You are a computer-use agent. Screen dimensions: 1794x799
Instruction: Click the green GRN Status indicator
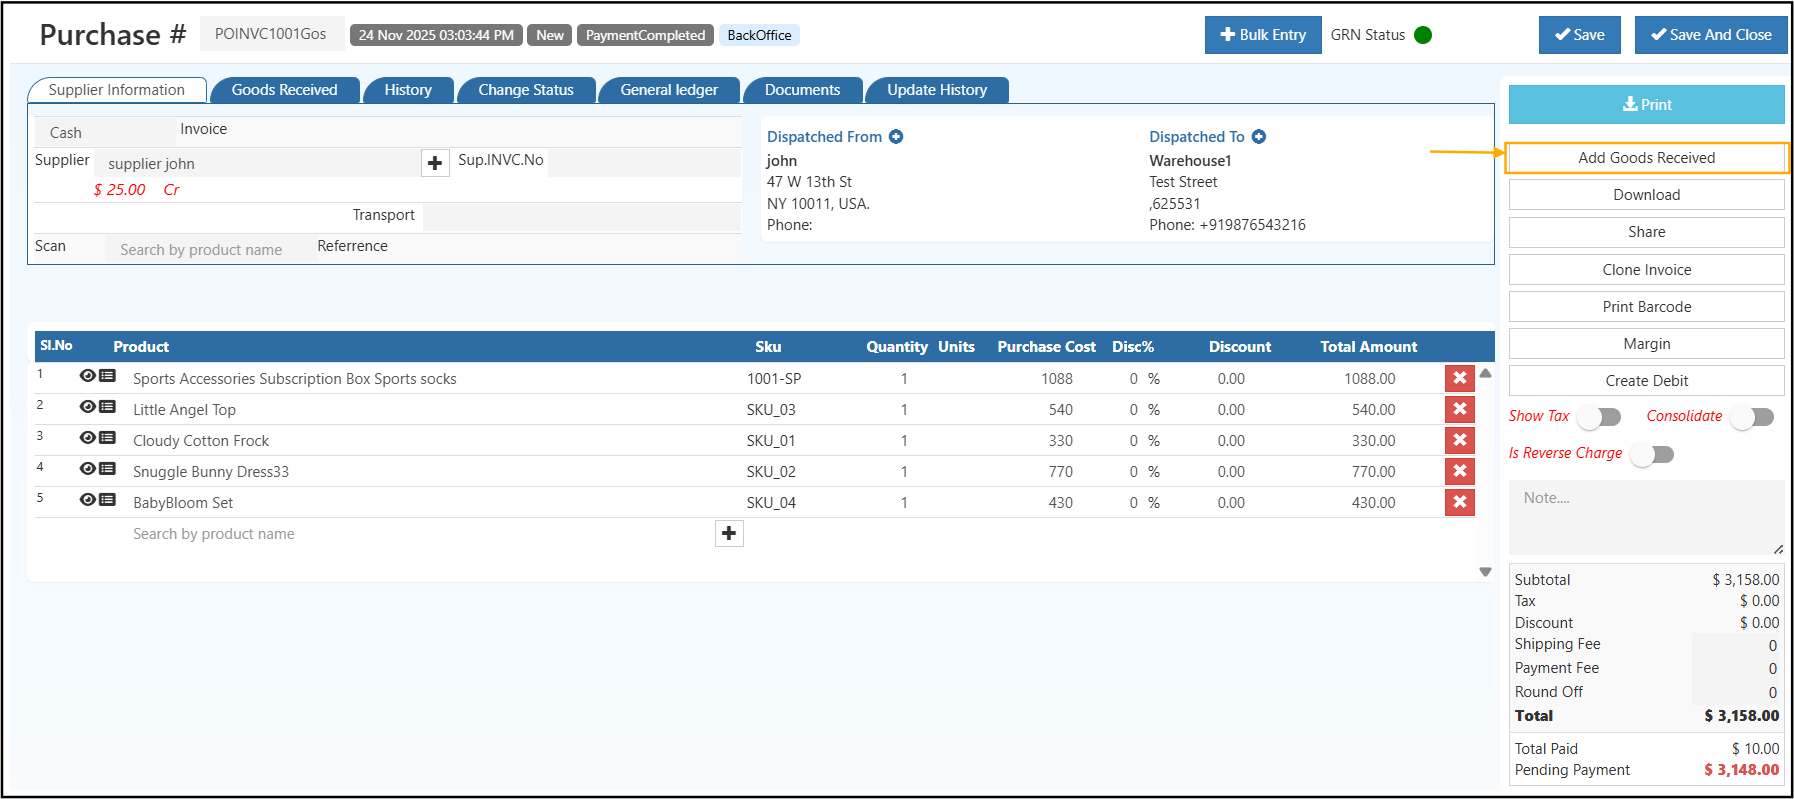[x=1423, y=35]
